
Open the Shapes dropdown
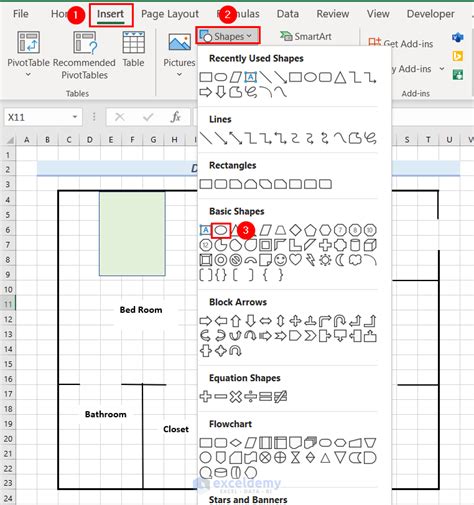click(228, 36)
